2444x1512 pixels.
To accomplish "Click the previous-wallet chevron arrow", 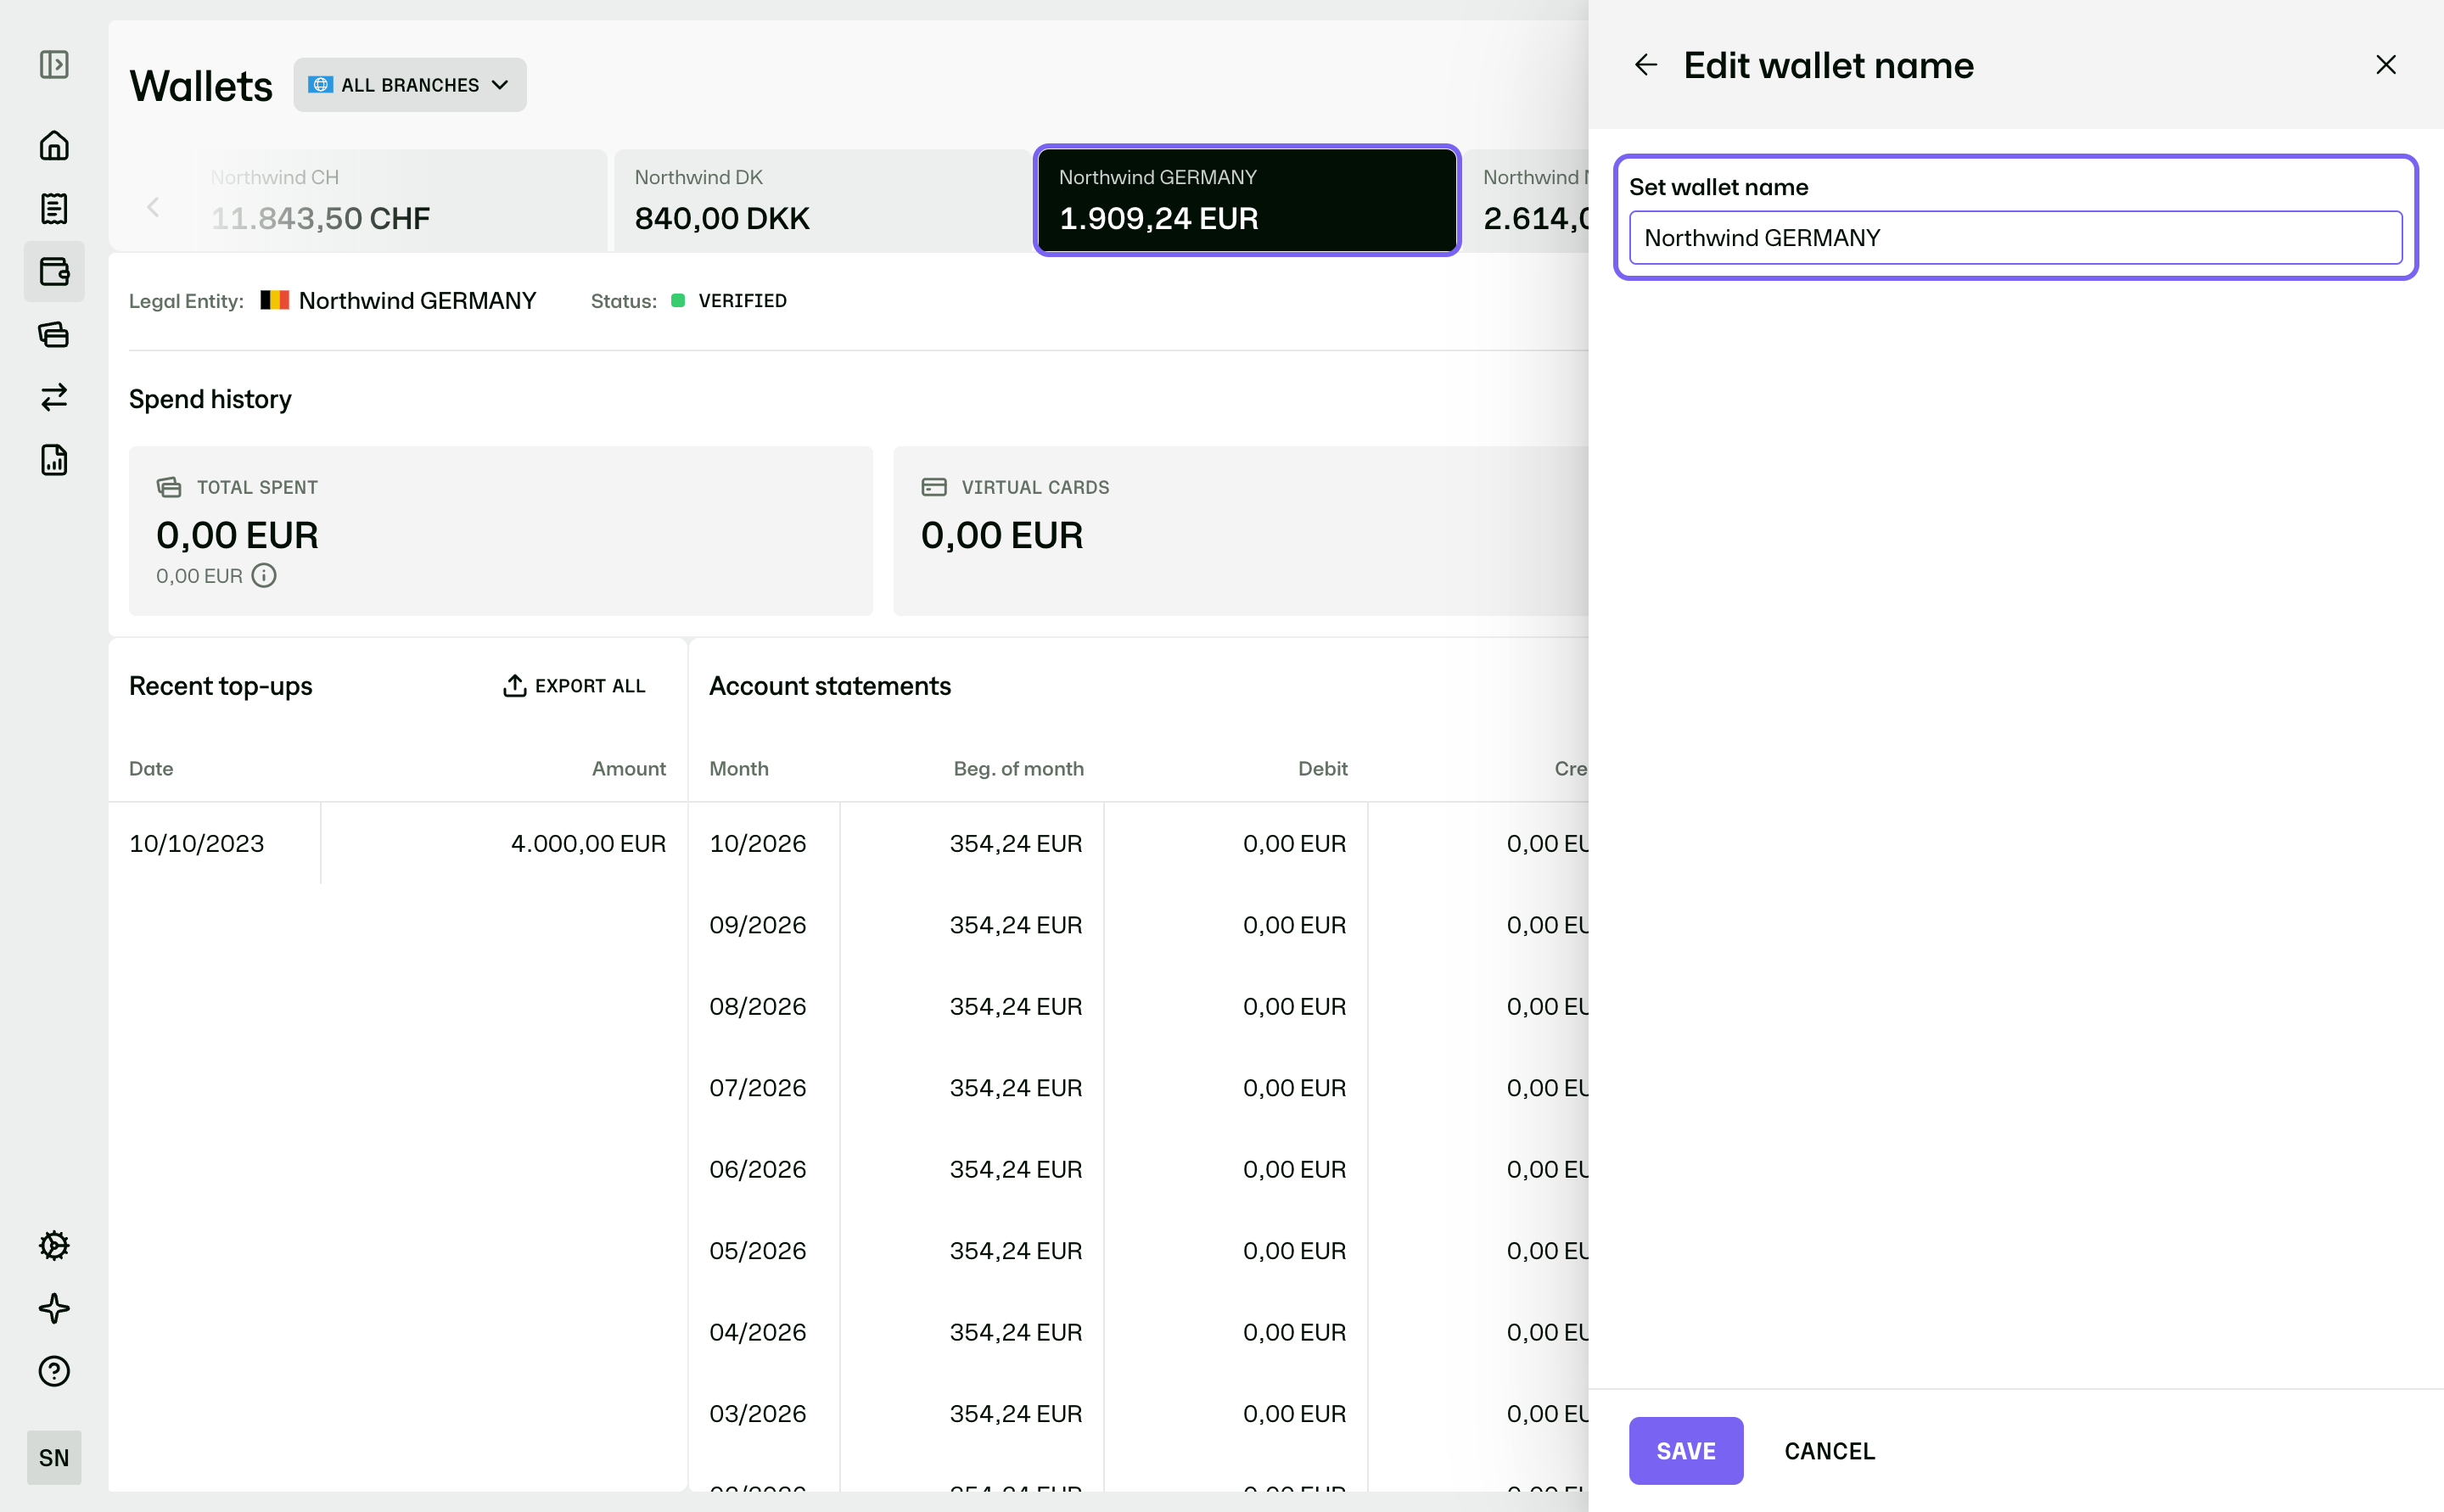I will (153, 207).
